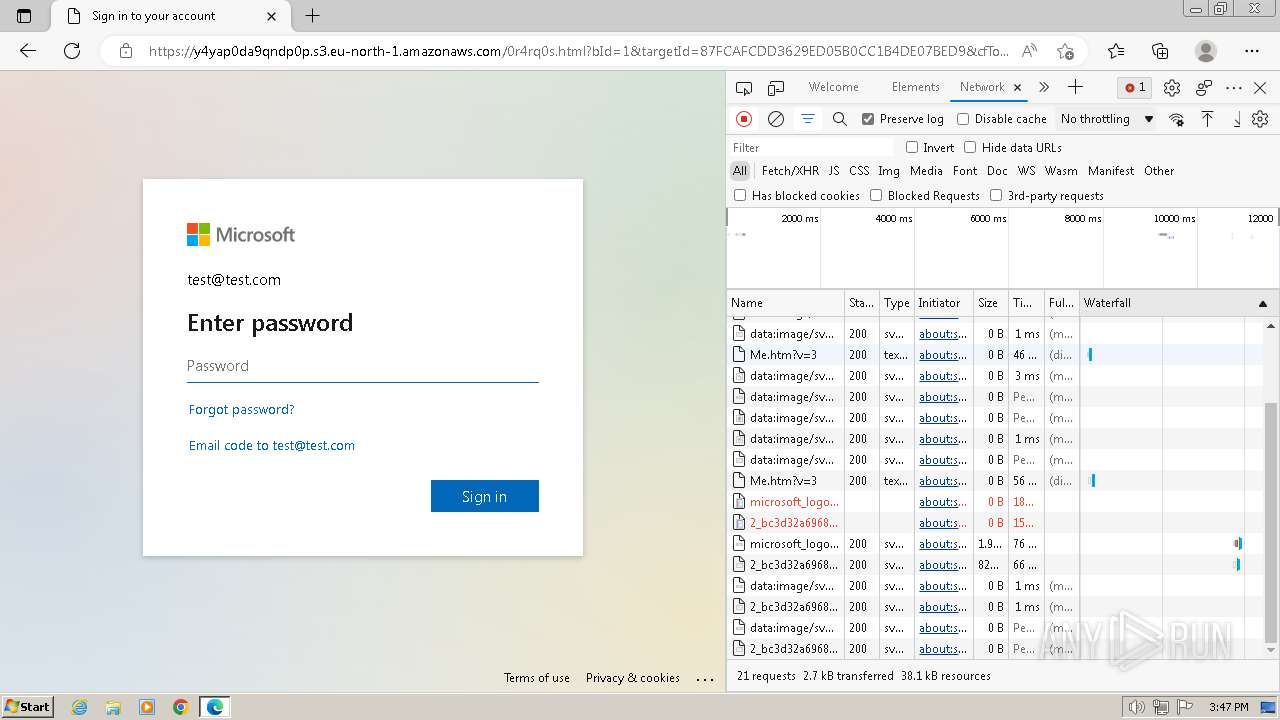The height and width of the screenshot is (720, 1280).
Task: Sort by the Waterfall column arrow
Action: point(1262,303)
